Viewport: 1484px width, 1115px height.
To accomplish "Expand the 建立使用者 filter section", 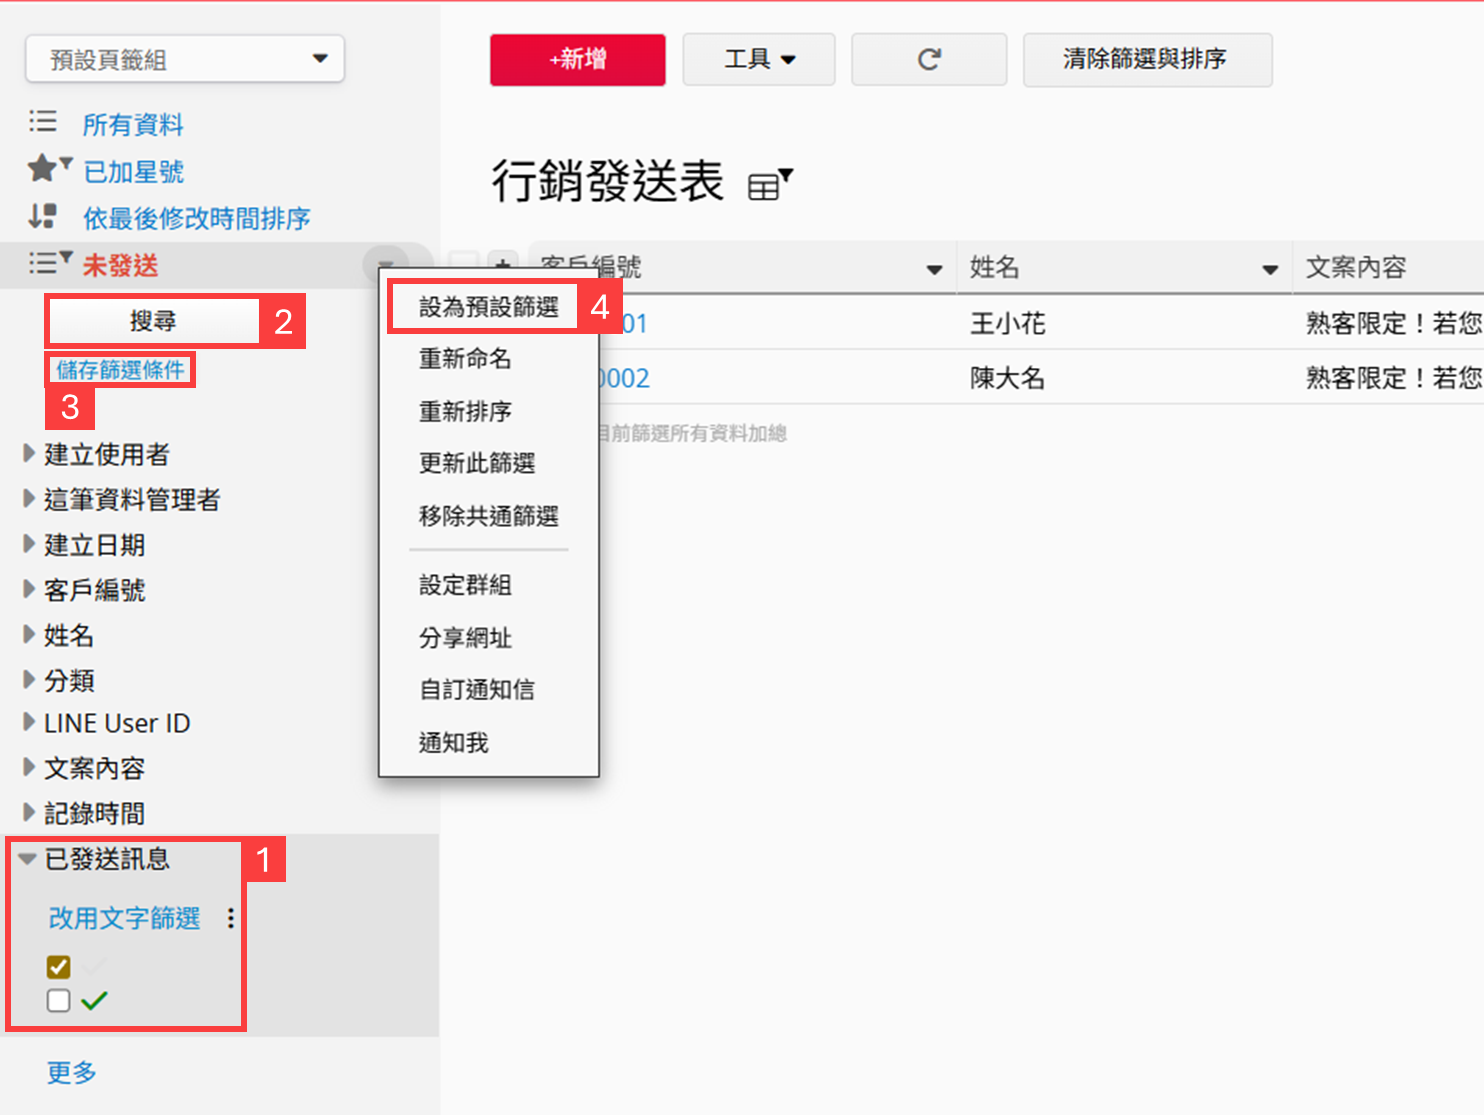I will tap(29, 454).
